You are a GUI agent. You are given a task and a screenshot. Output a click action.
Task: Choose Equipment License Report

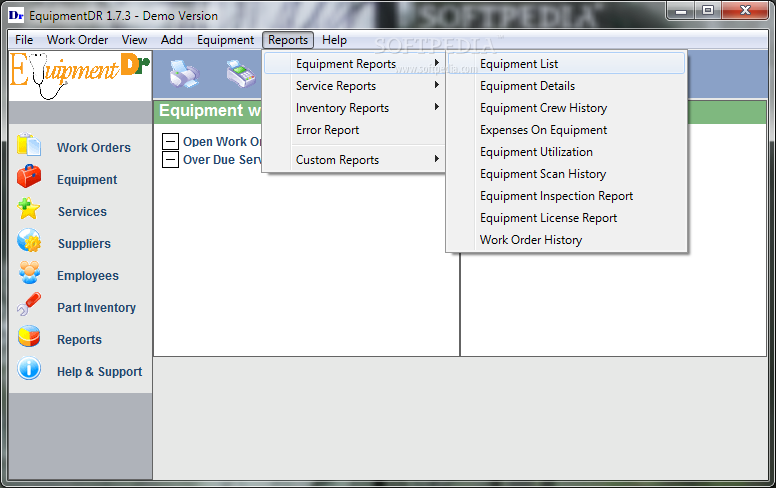(x=566, y=218)
